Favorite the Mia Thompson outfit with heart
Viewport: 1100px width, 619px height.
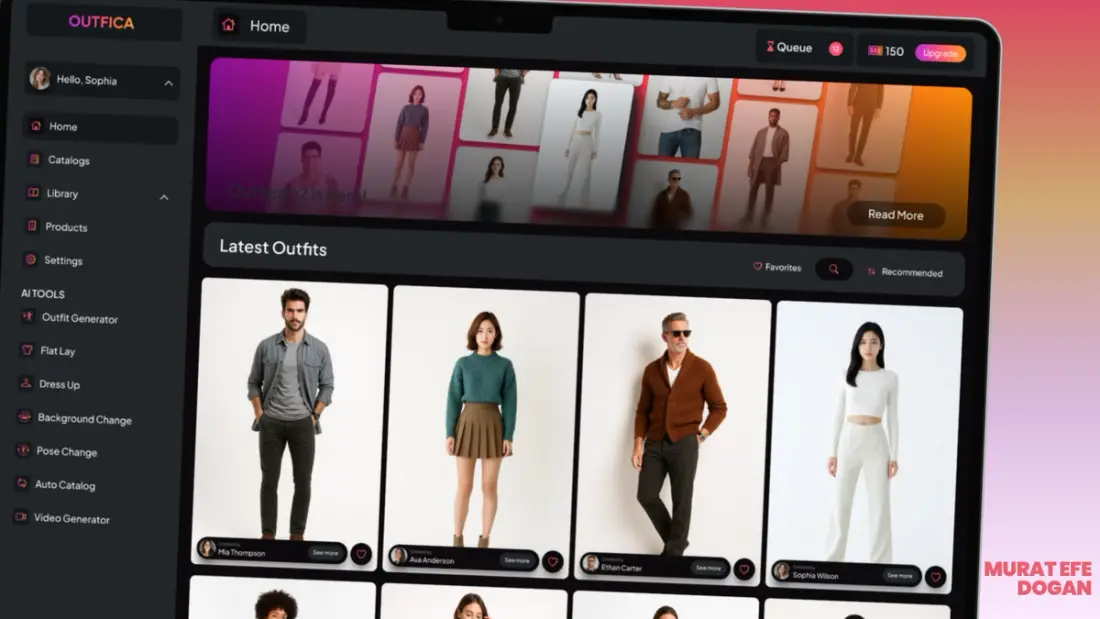click(361, 554)
